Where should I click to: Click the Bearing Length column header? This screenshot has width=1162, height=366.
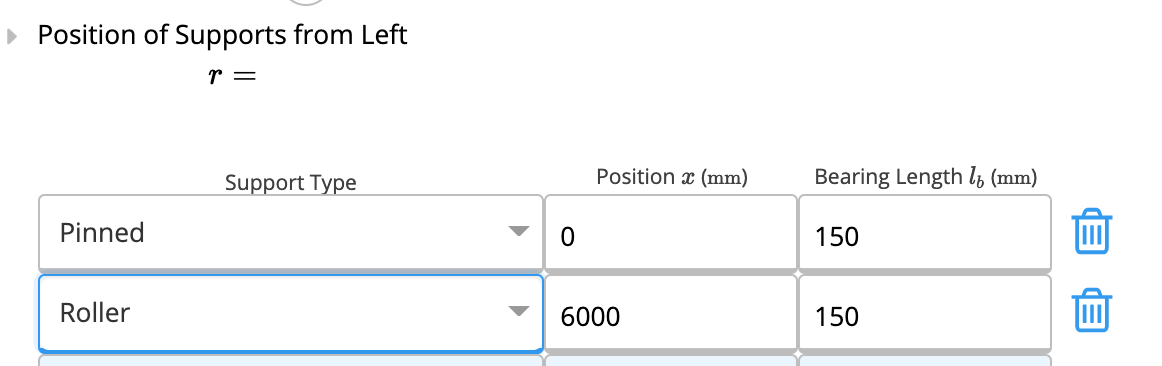point(925,177)
